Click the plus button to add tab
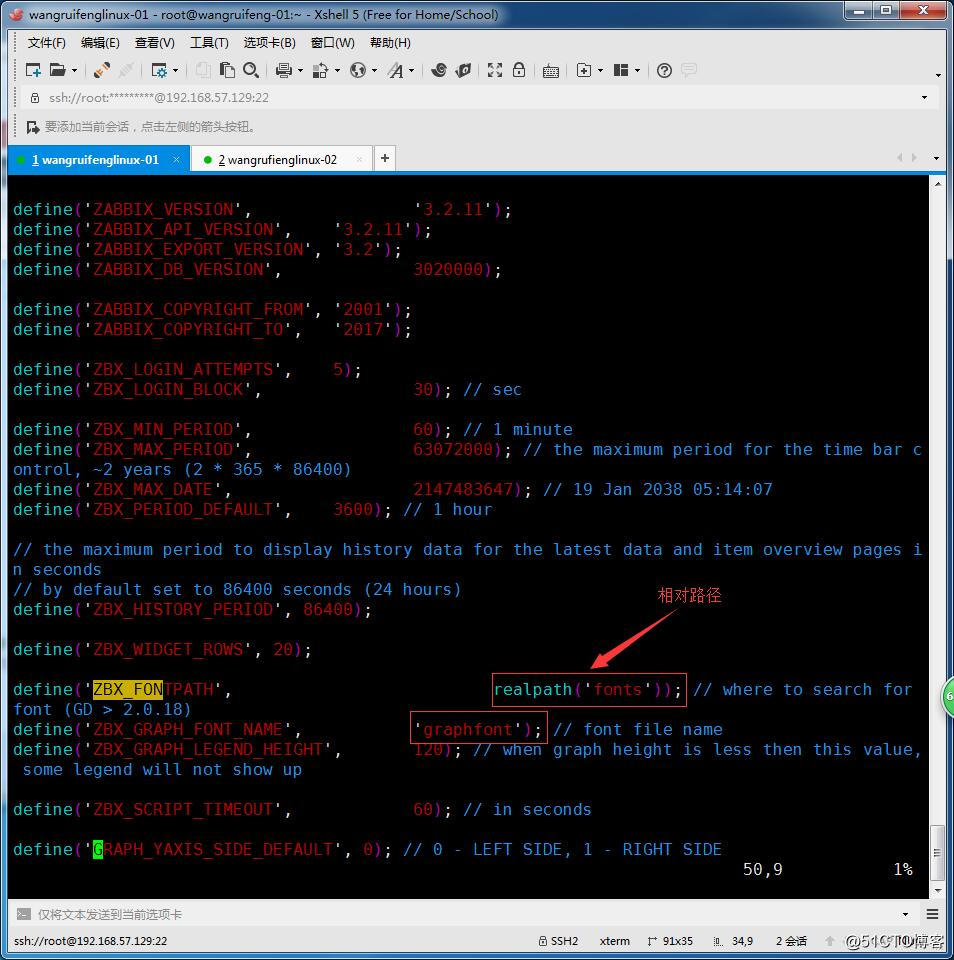 [385, 159]
